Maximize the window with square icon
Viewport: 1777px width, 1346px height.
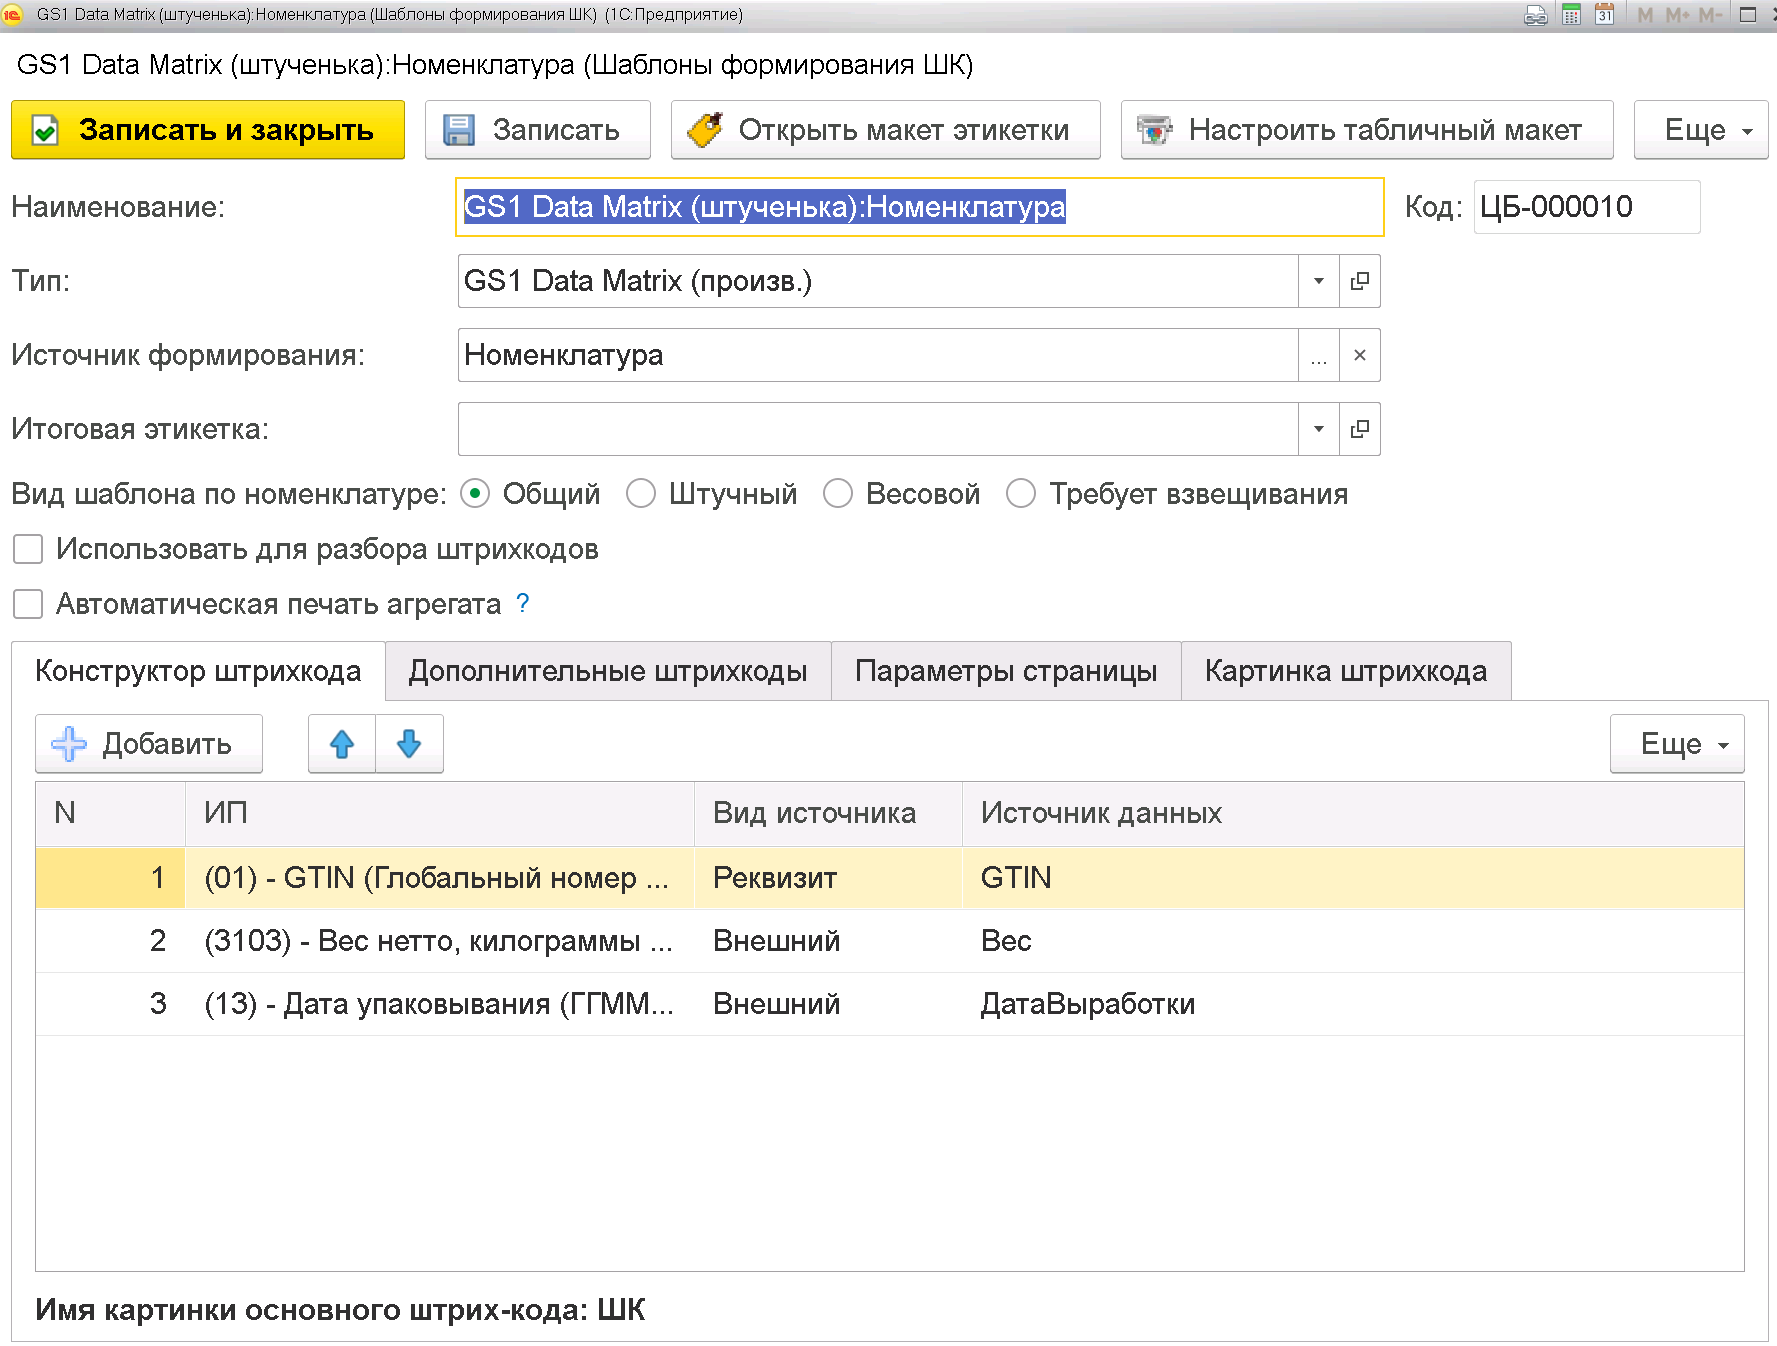click(x=1748, y=15)
